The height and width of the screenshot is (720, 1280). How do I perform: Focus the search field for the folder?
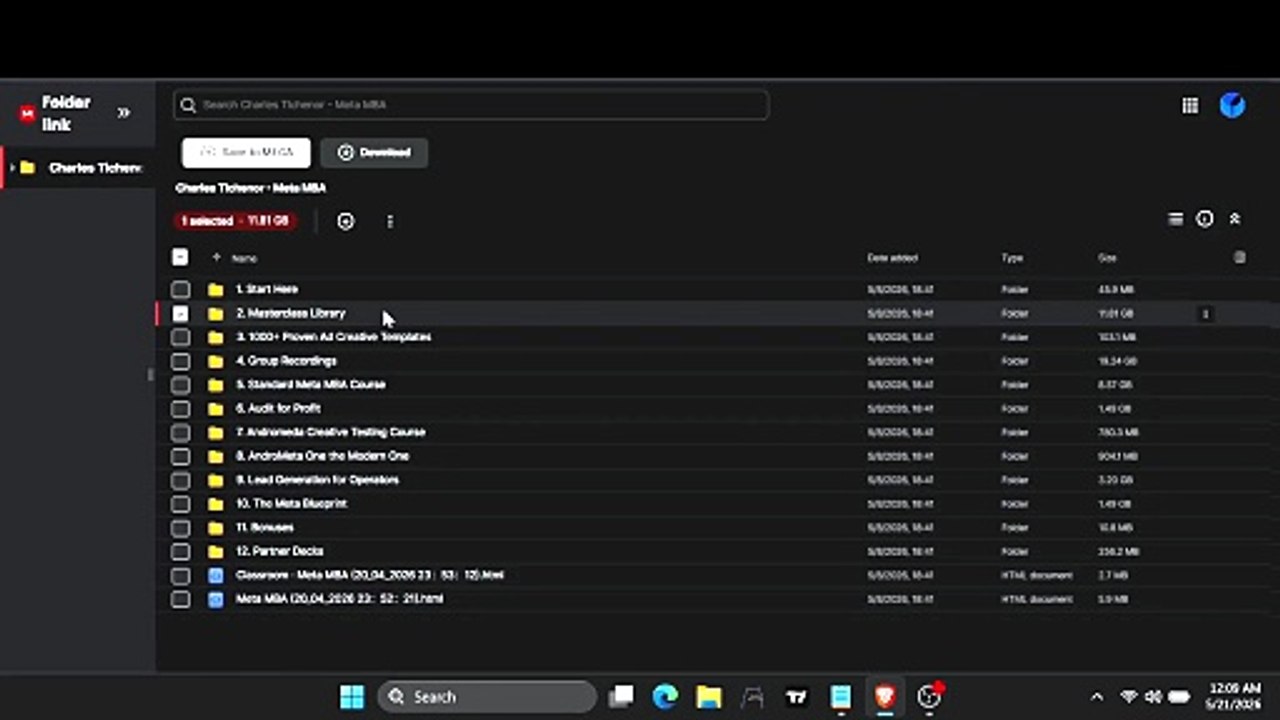[471, 105]
